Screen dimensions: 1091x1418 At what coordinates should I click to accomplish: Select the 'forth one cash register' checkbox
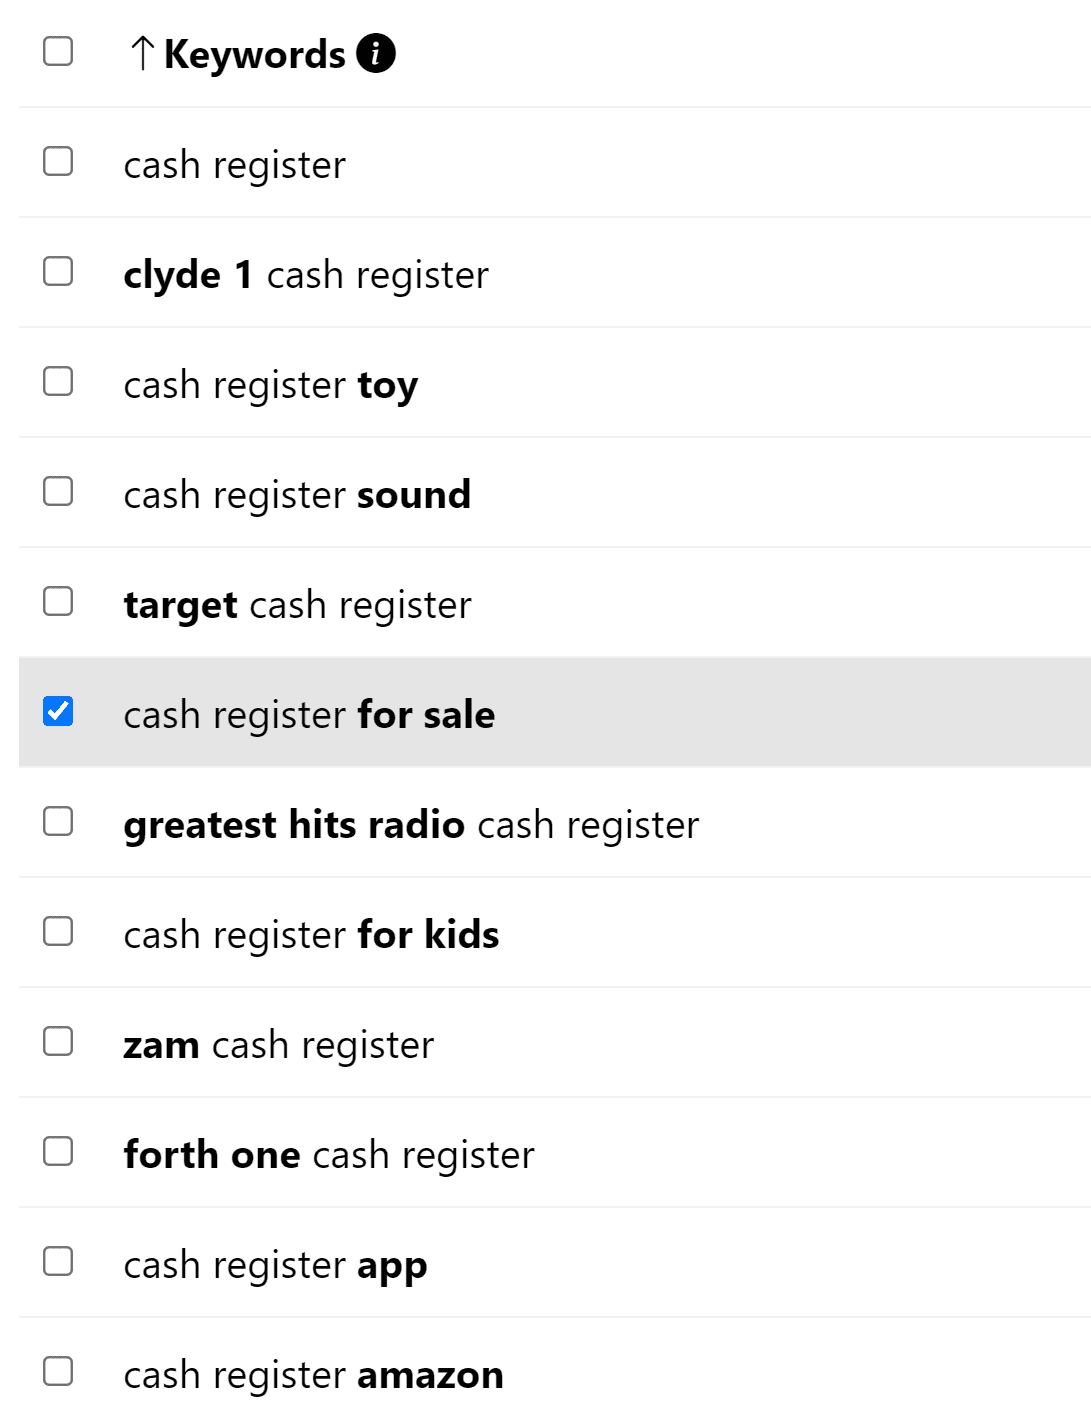(58, 1151)
